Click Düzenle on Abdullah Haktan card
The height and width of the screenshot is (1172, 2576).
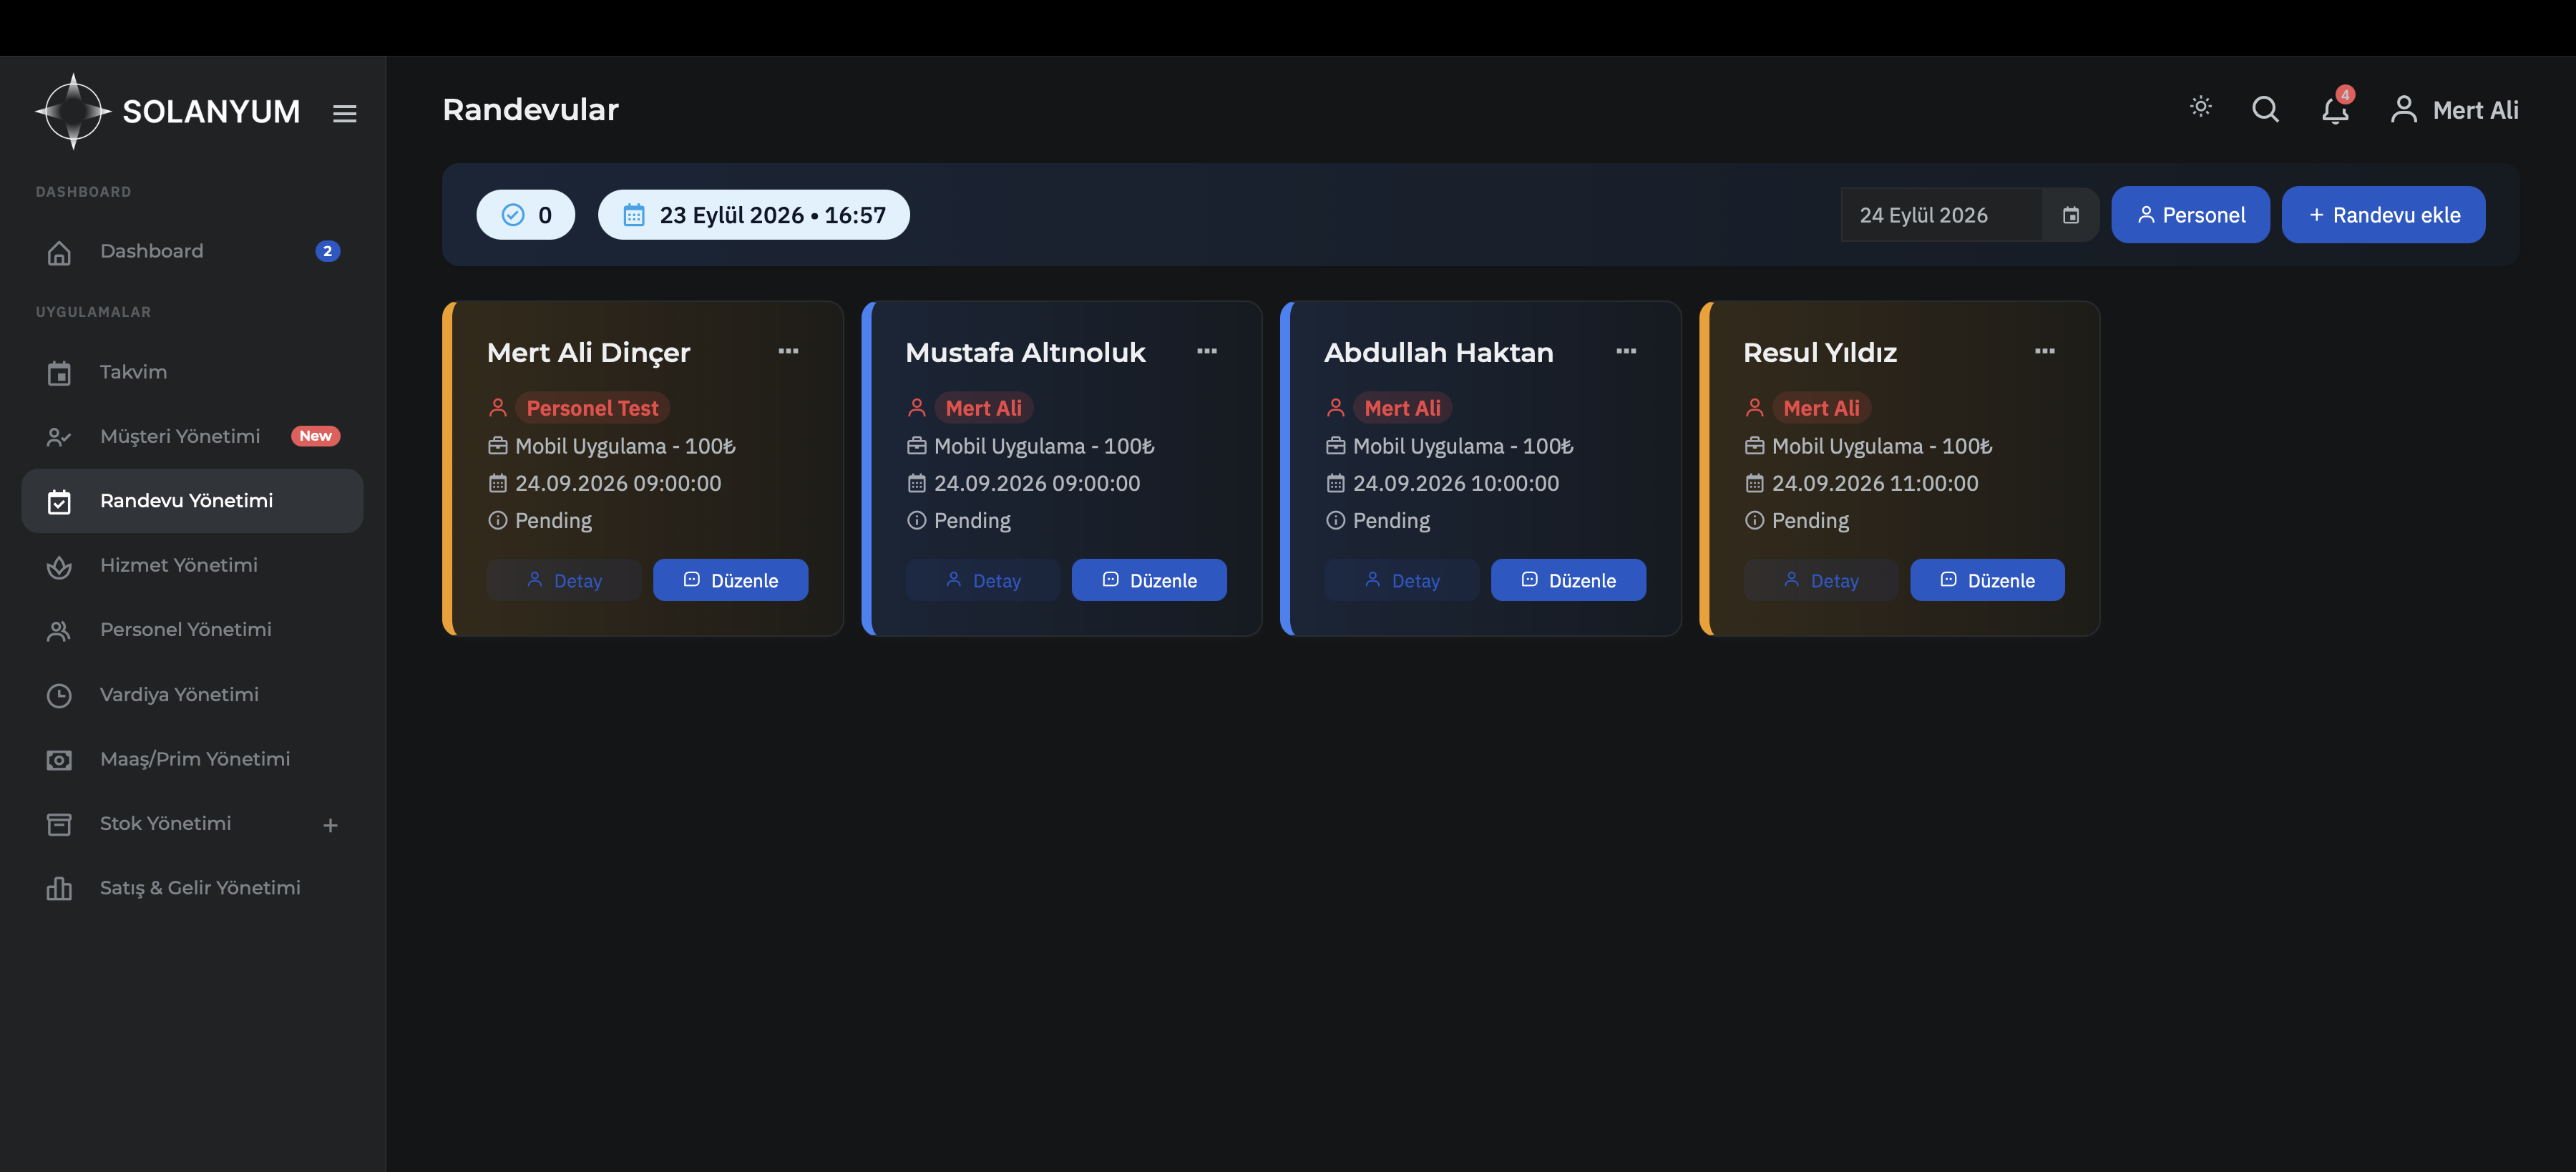coord(1568,580)
